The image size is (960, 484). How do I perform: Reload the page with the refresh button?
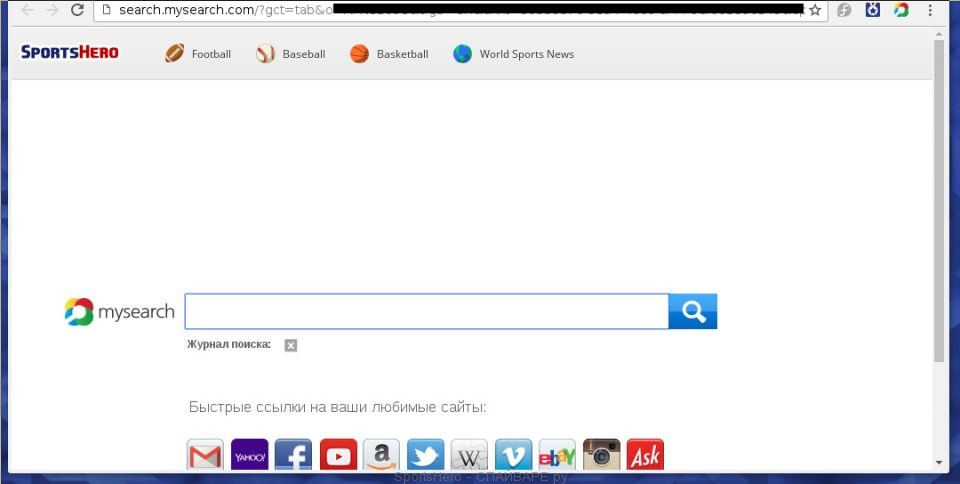click(x=77, y=10)
